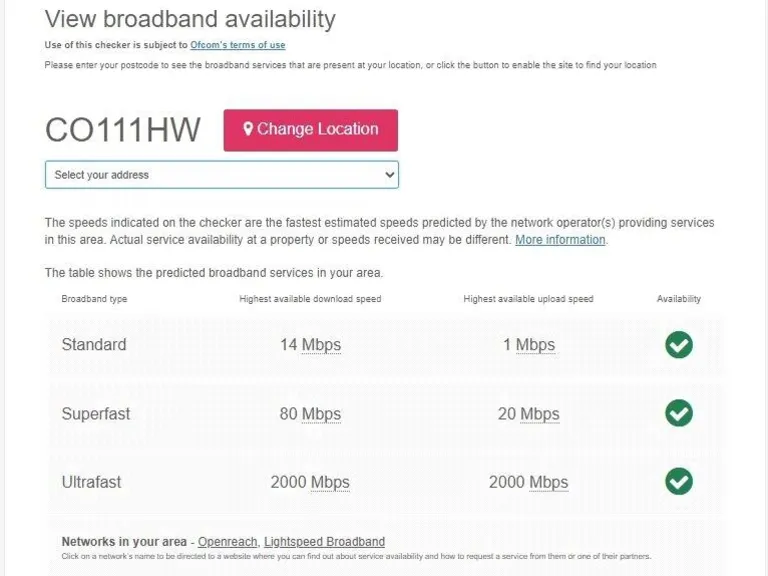Image resolution: width=768 pixels, height=576 pixels.
Task: Open Ofcom's terms of use link
Action: [x=237, y=45]
